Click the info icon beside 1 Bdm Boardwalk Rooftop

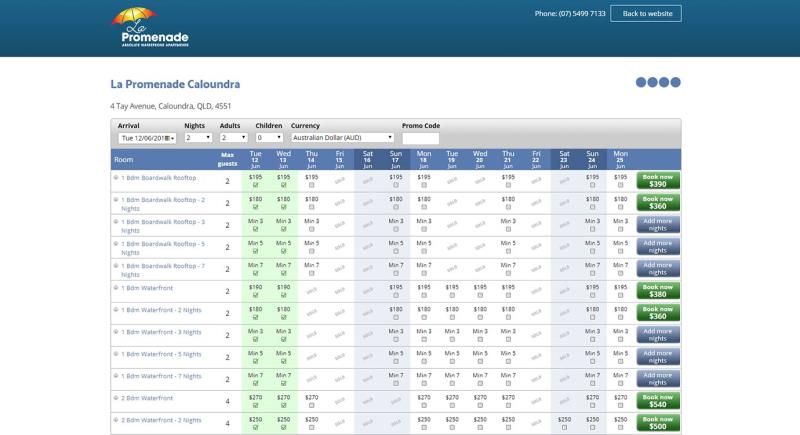click(116, 177)
